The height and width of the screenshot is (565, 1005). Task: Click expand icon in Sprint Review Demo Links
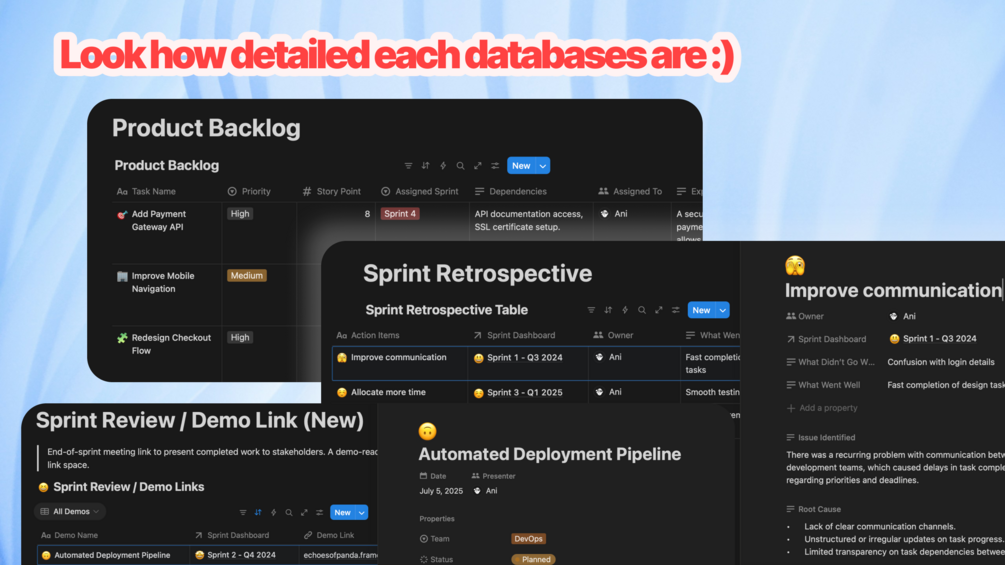304,512
